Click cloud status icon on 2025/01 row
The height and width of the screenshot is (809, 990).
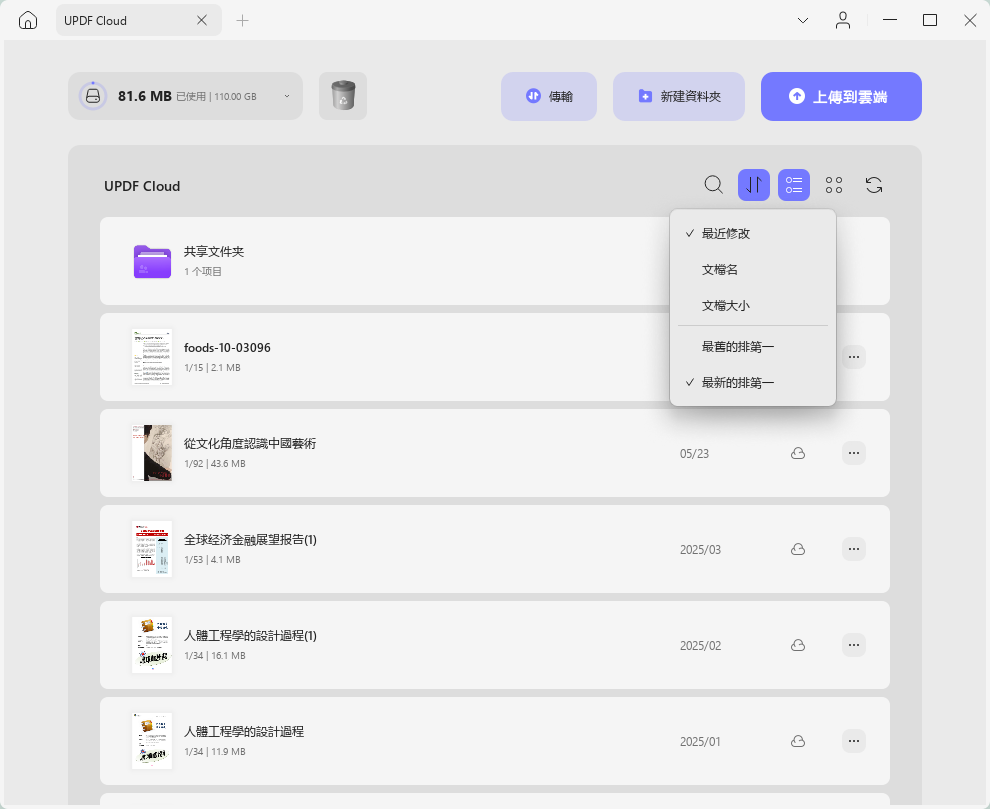coord(798,741)
